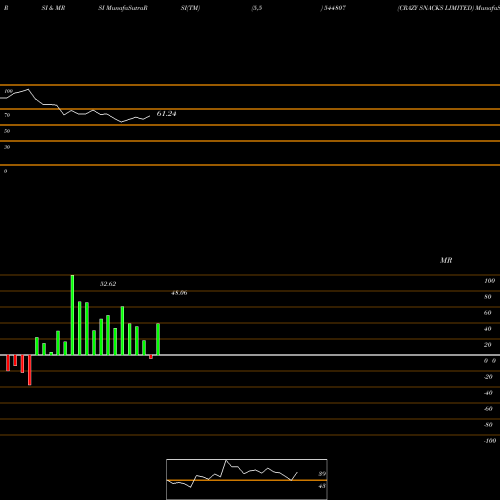Viewport: 500px width, 500px height.
Task: Click the '52.62' value label
Action: tap(108, 284)
